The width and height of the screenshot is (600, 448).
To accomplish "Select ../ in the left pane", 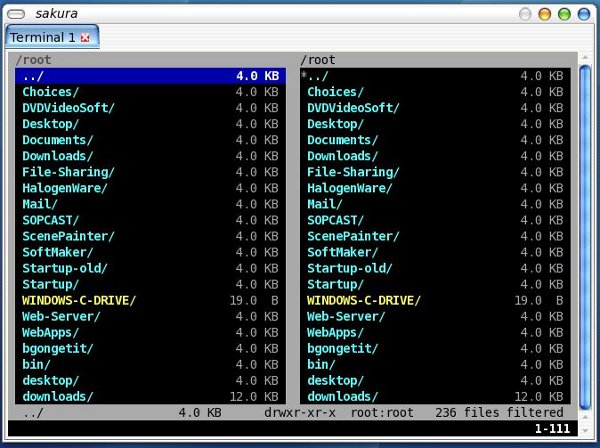I will (x=150, y=76).
